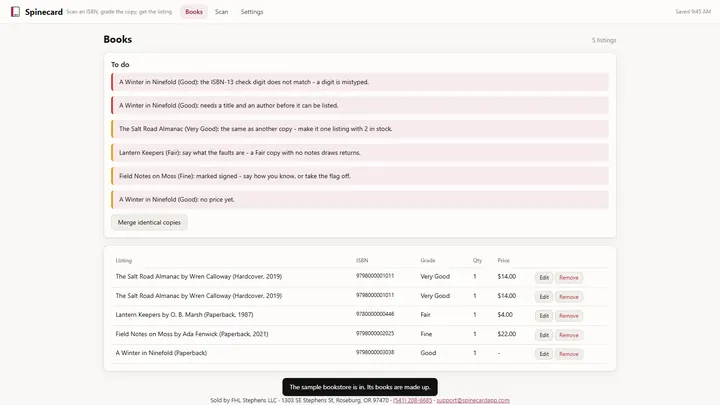The height and width of the screenshot is (405, 720).
Task: Click the (541) phone number link
Action: (x=412, y=400)
